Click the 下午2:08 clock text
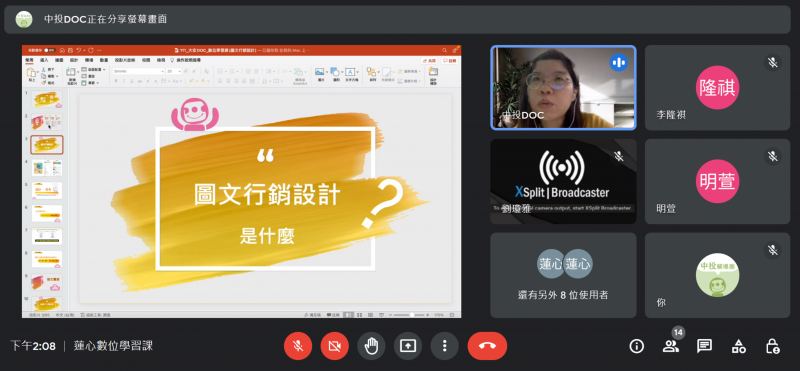Viewport: 800px width, 371px height. 33,346
